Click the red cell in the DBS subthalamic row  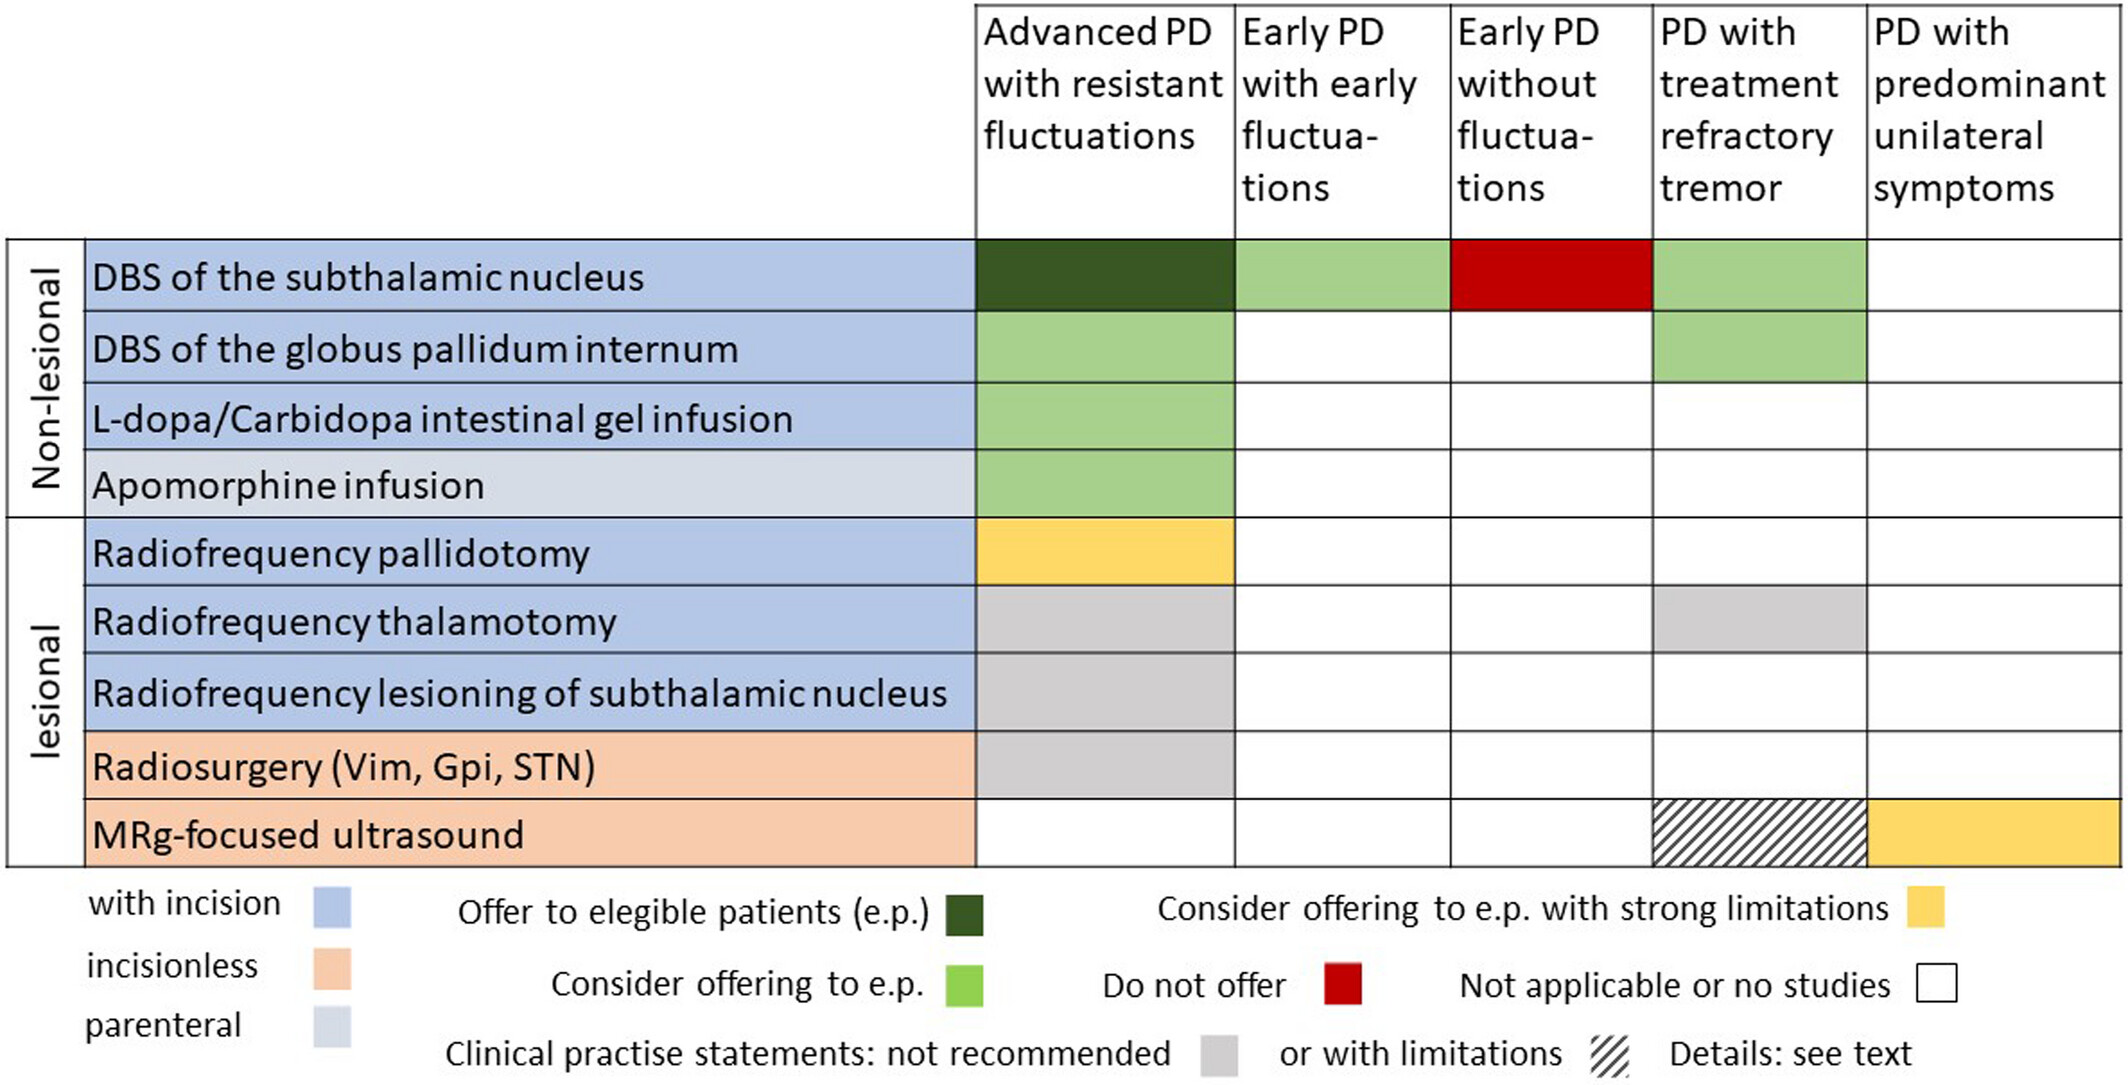click(1551, 275)
